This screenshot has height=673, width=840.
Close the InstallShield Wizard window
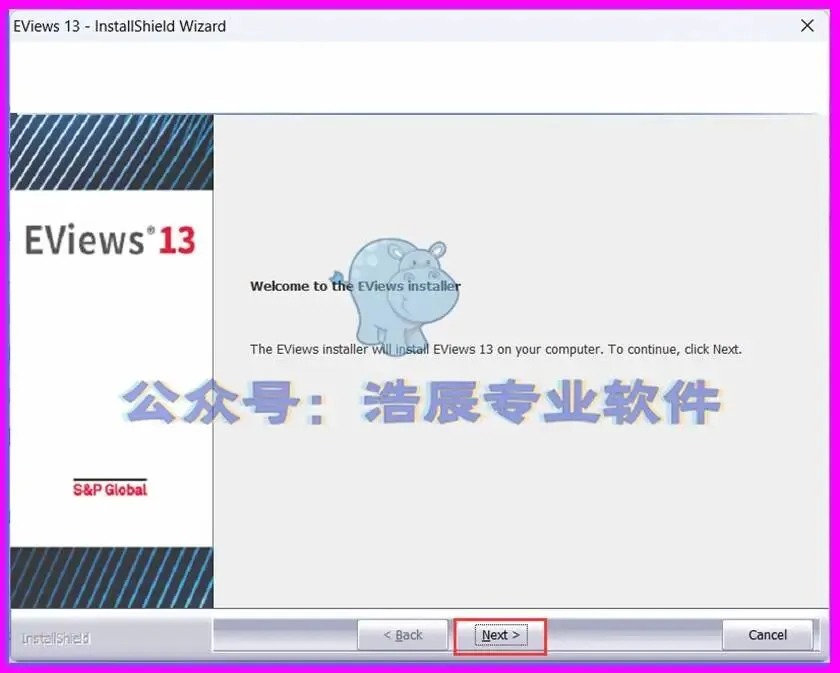(x=807, y=26)
